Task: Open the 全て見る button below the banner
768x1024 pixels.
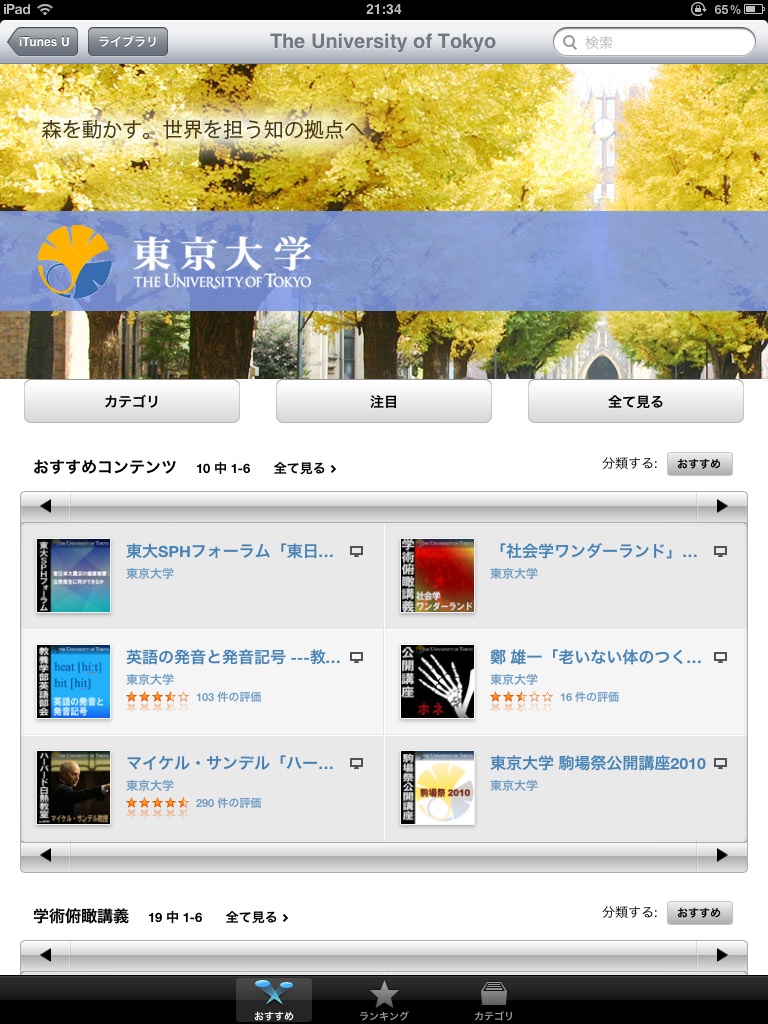Action: [x=635, y=402]
